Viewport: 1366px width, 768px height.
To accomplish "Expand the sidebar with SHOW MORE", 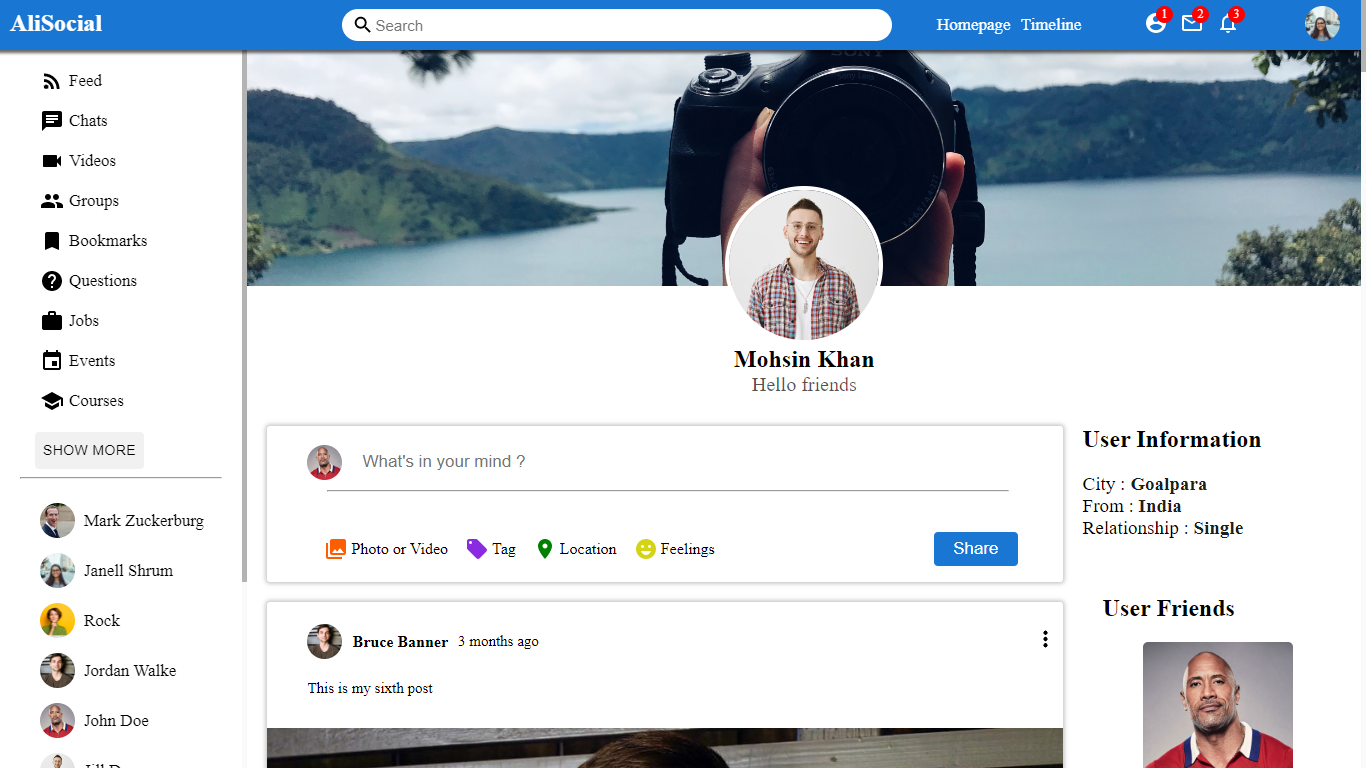I will tap(89, 450).
